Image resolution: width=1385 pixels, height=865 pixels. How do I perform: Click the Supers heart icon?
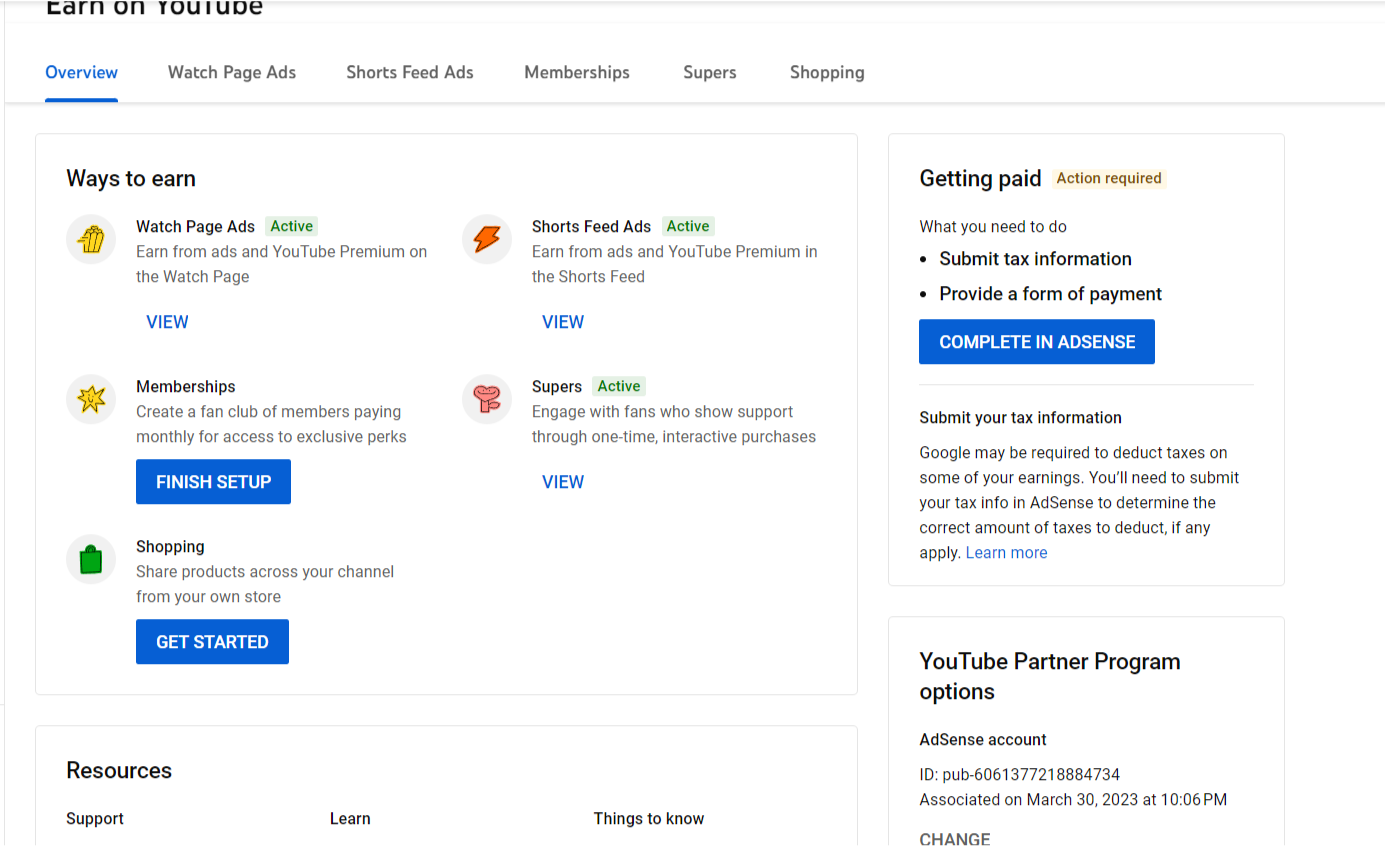pos(487,400)
